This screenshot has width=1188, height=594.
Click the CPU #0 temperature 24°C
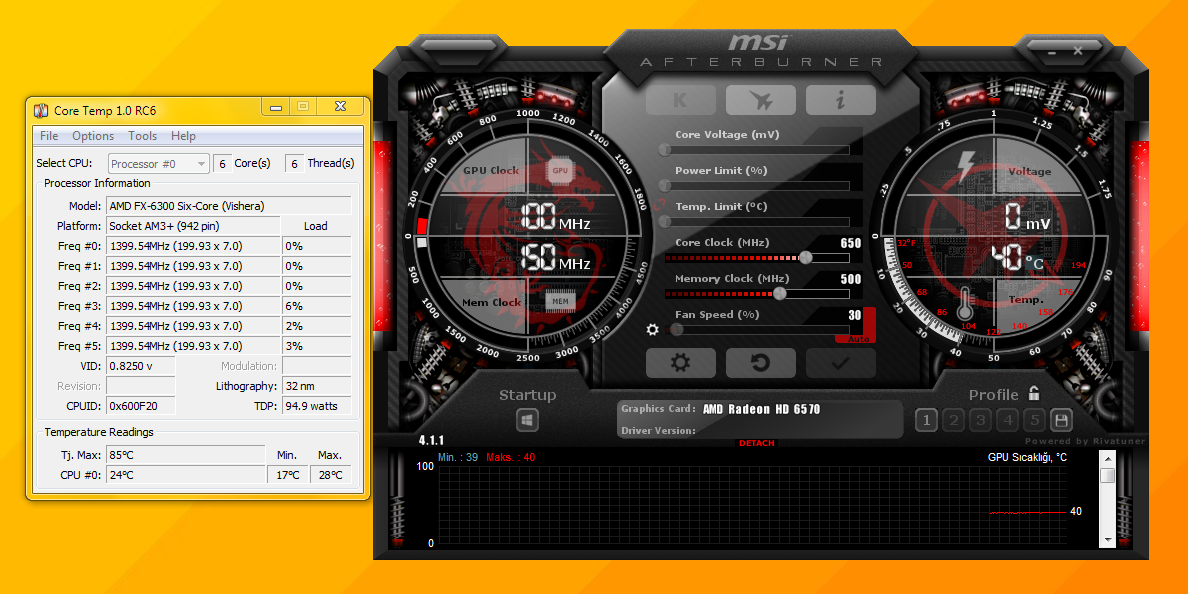[x=186, y=475]
